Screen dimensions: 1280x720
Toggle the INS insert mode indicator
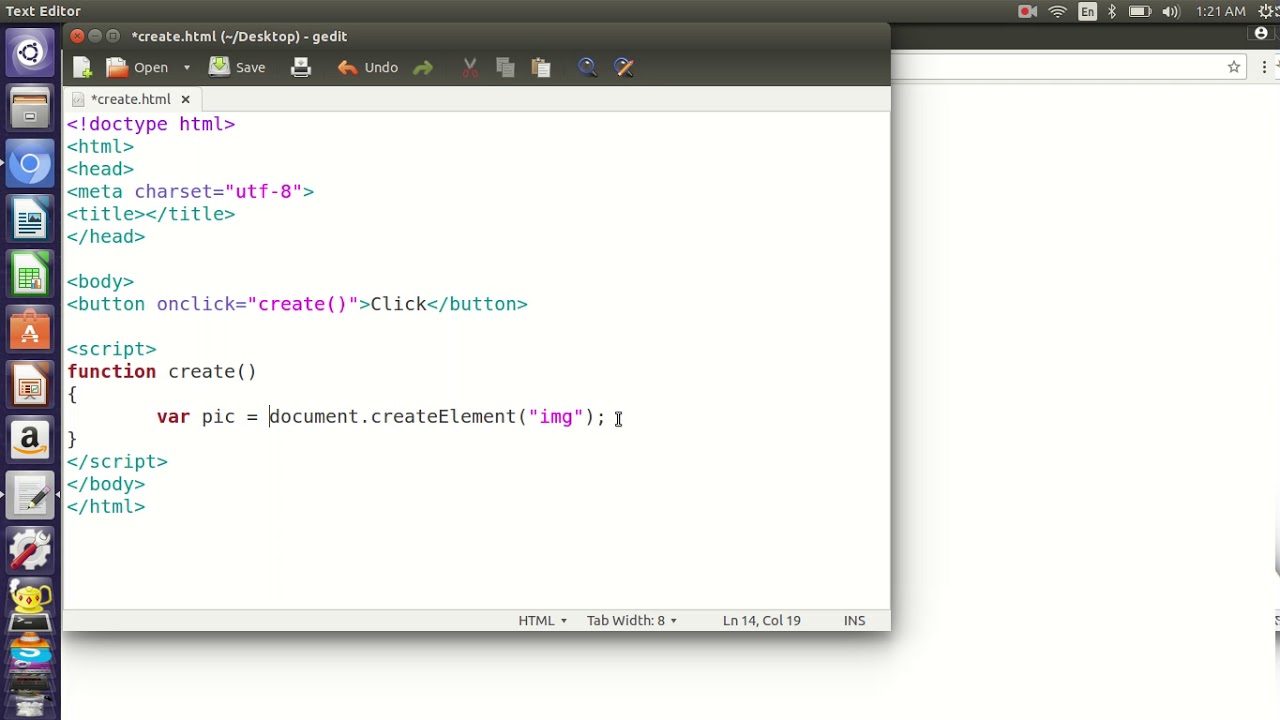[x=854, y=621]
